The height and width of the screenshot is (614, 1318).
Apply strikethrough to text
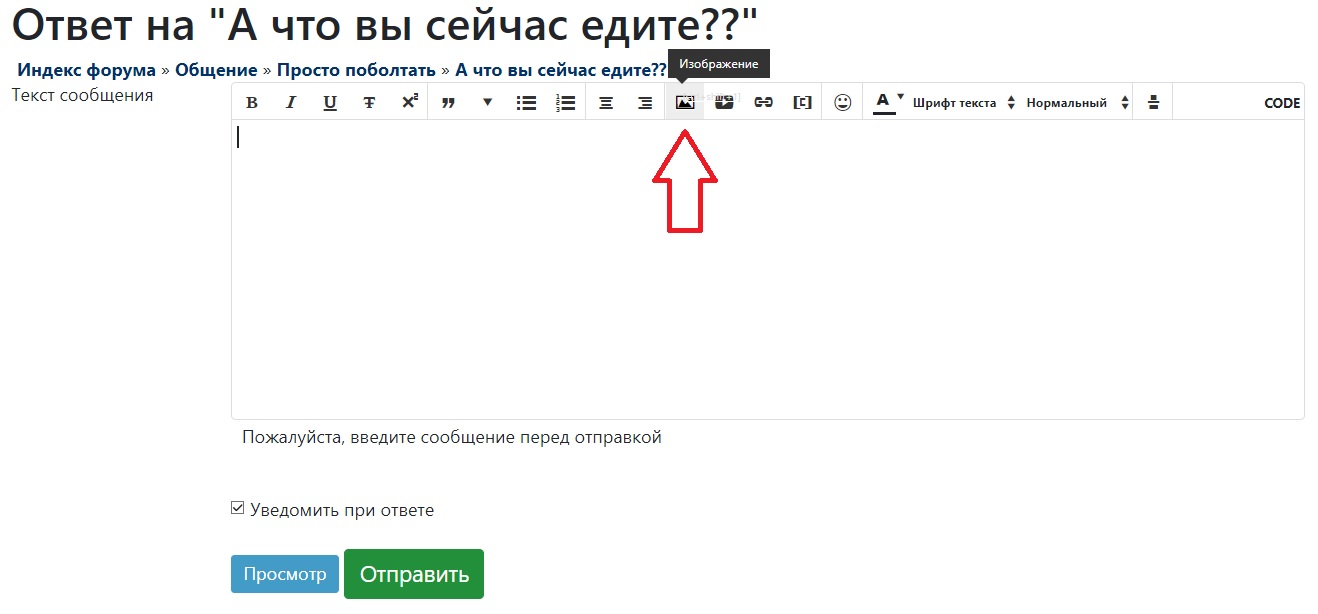click(x=369, y=103)
